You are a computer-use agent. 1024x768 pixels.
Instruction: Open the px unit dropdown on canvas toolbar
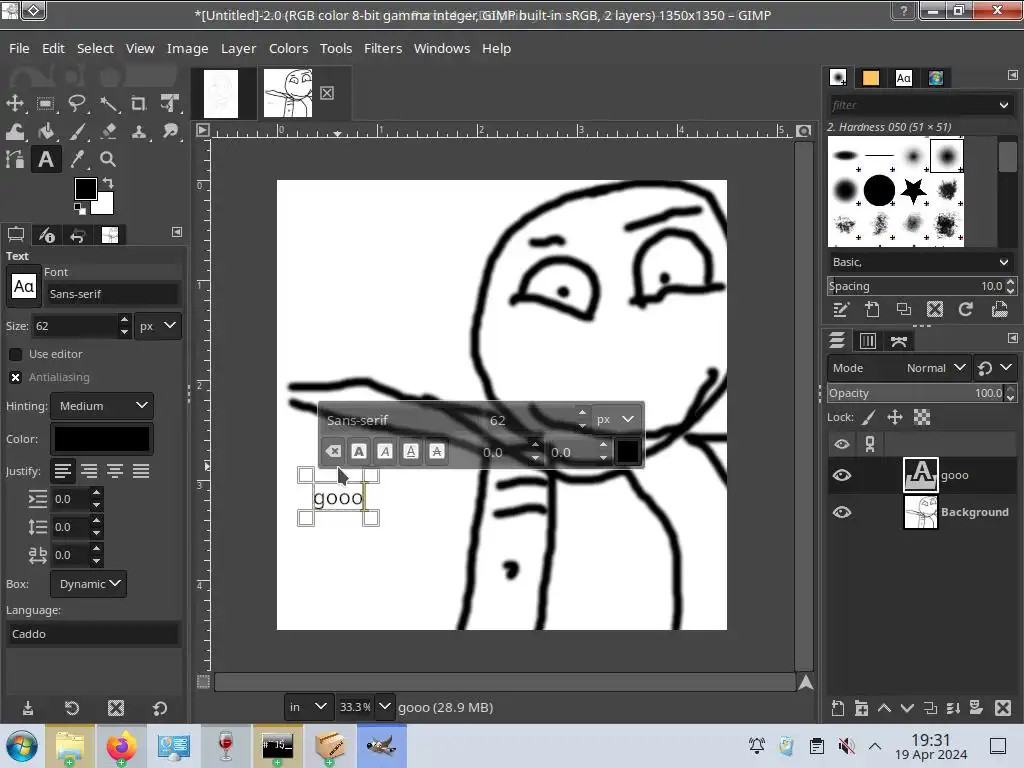tap(615, 419)
